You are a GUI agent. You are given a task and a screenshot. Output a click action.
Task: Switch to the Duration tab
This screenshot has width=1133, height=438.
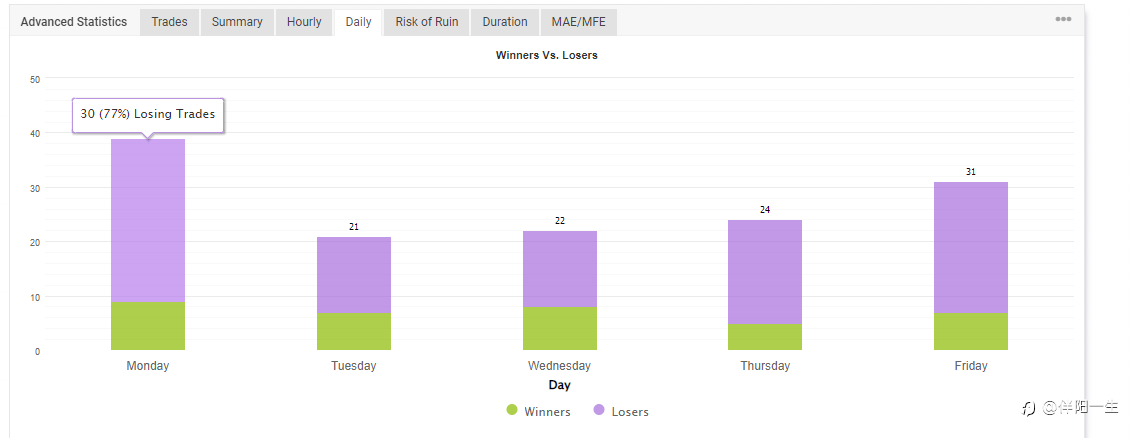pyautogui.click(x=505, y=22)
